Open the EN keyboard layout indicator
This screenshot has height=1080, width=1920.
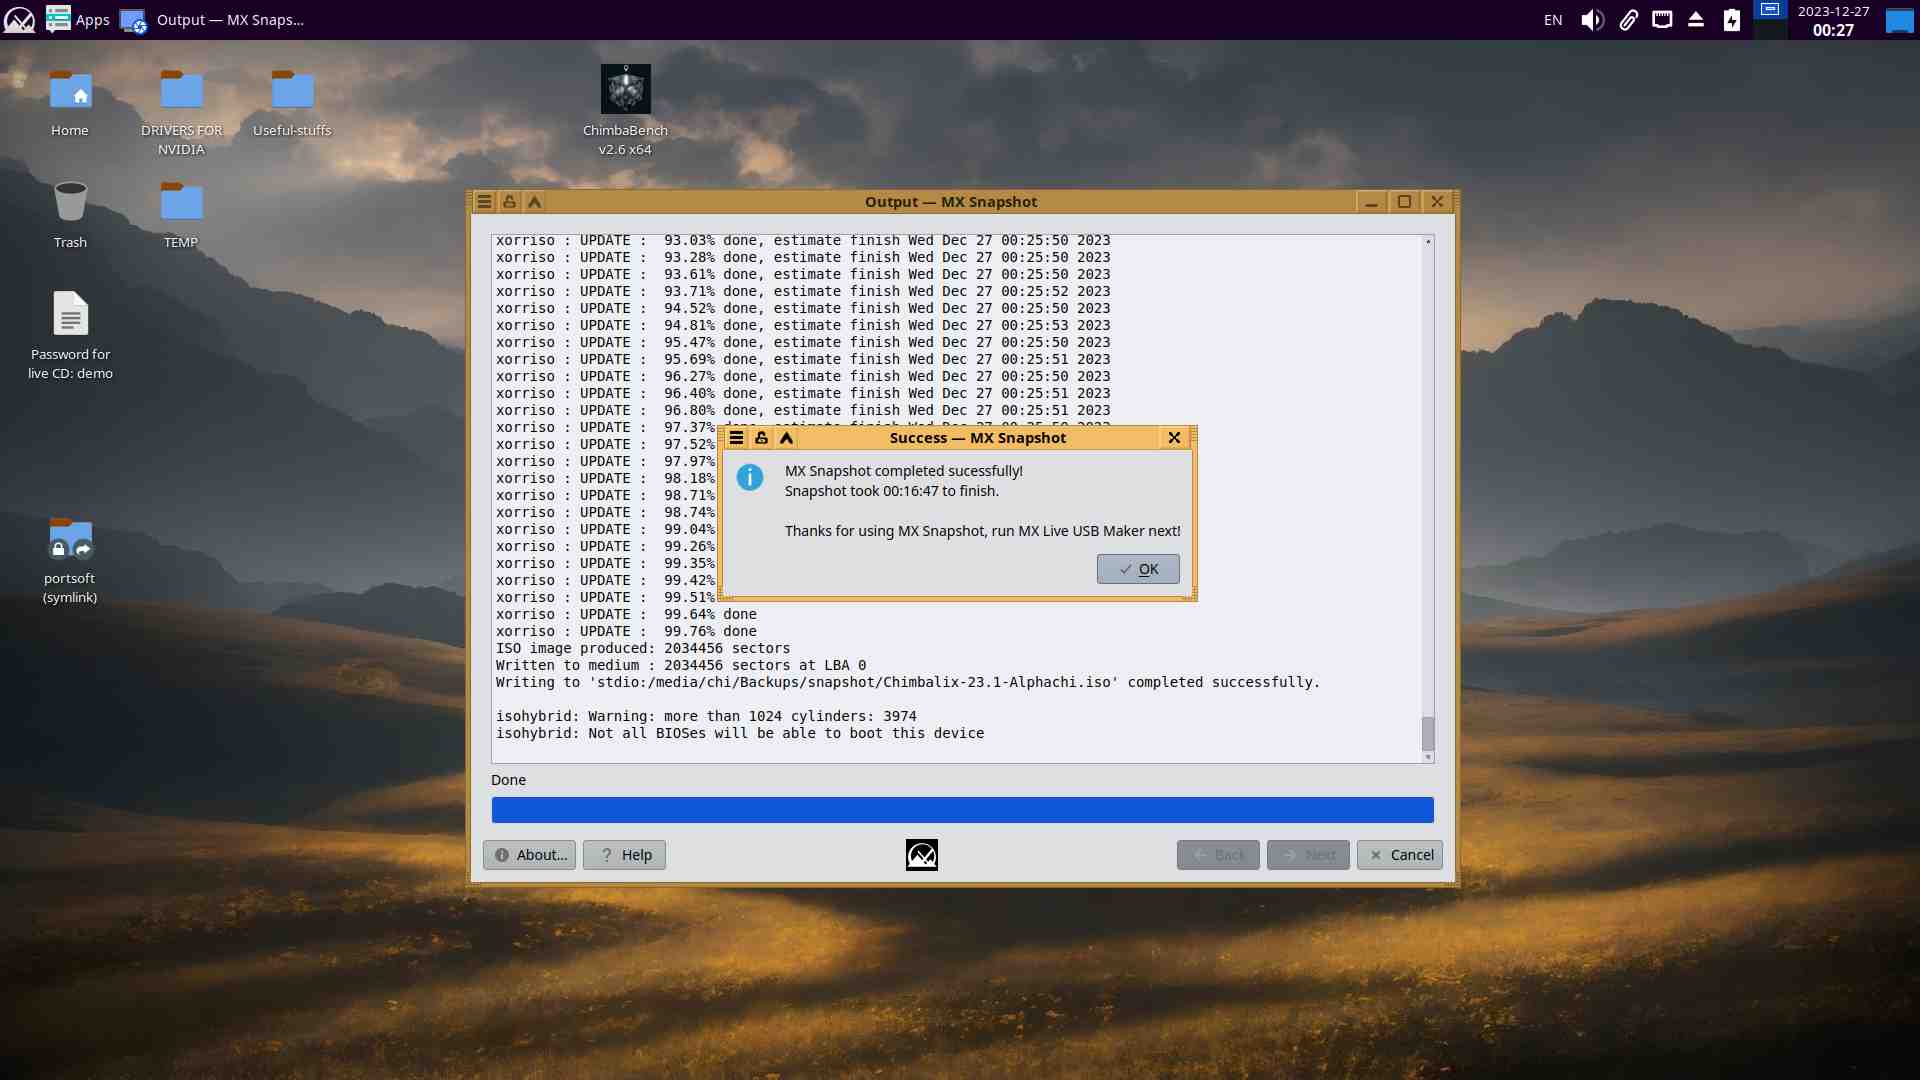(x=1553, y=20)
